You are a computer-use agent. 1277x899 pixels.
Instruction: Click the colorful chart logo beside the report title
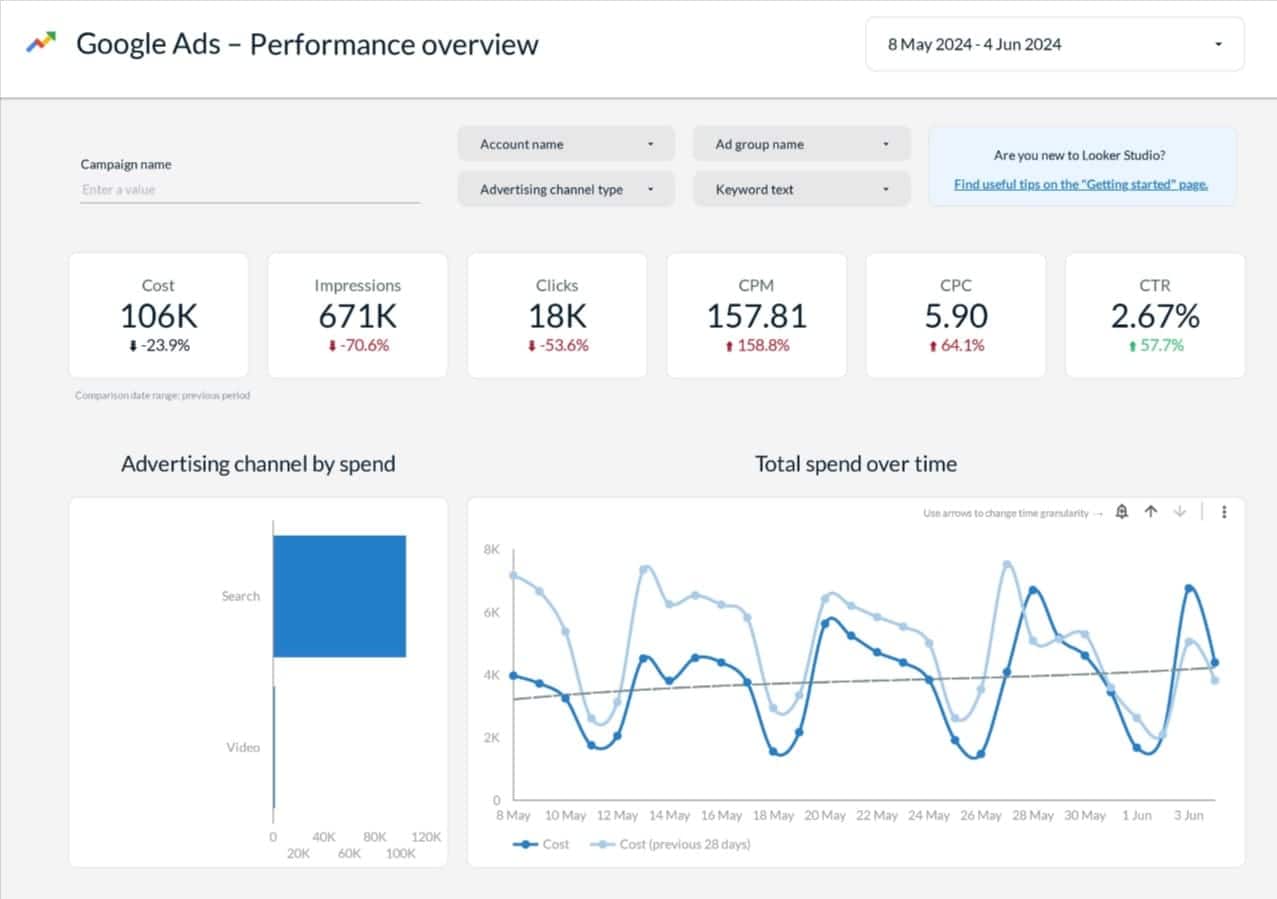click(40, 43)
